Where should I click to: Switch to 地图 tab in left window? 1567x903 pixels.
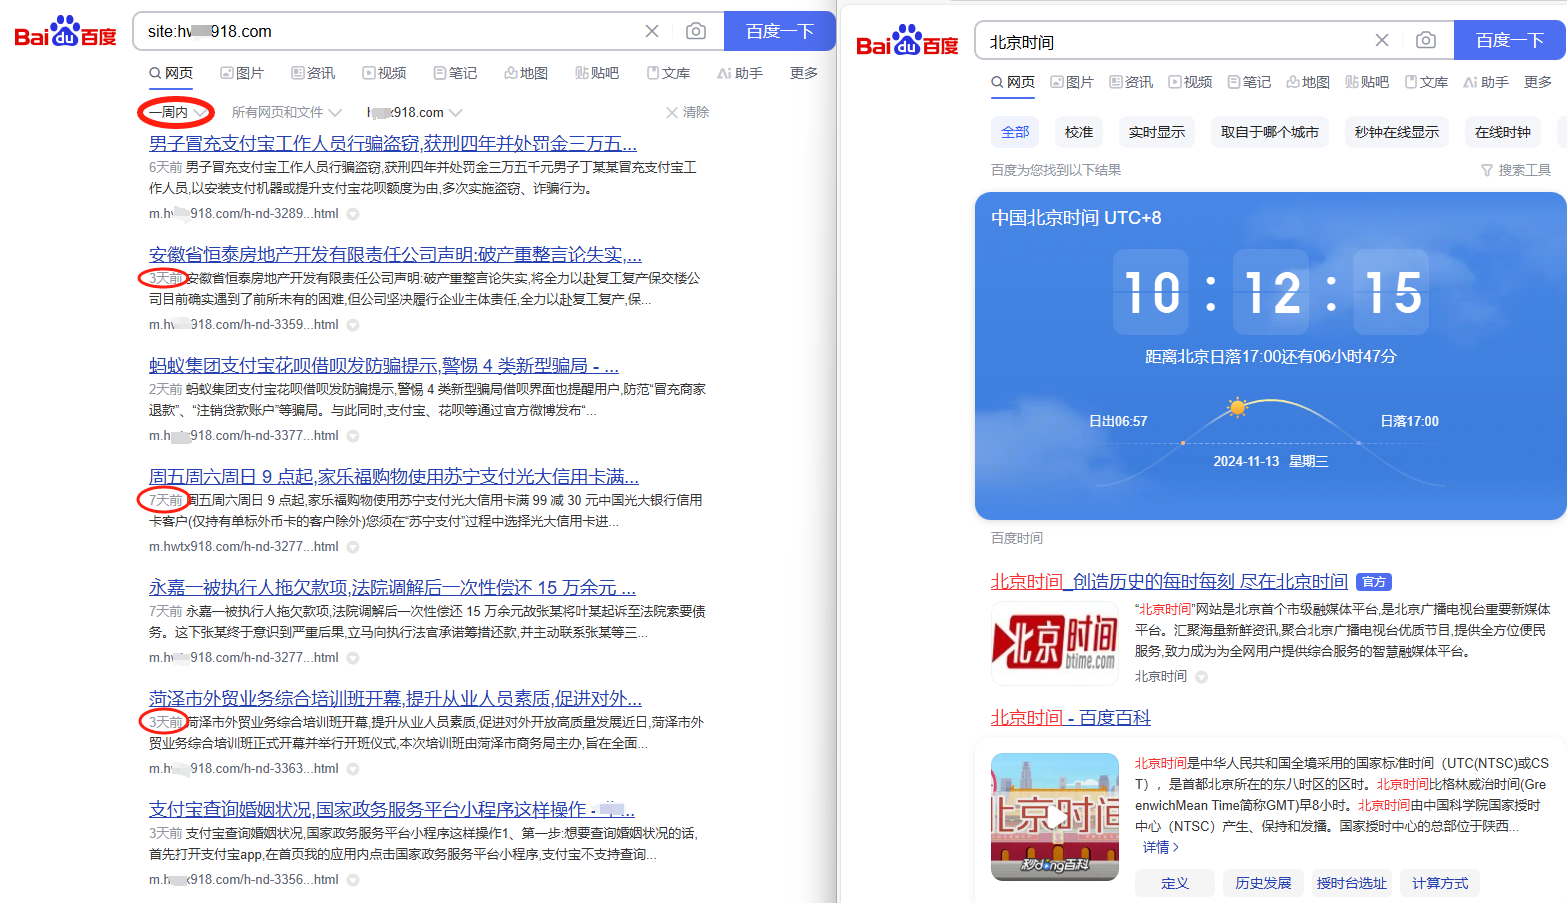click(526, 73)
